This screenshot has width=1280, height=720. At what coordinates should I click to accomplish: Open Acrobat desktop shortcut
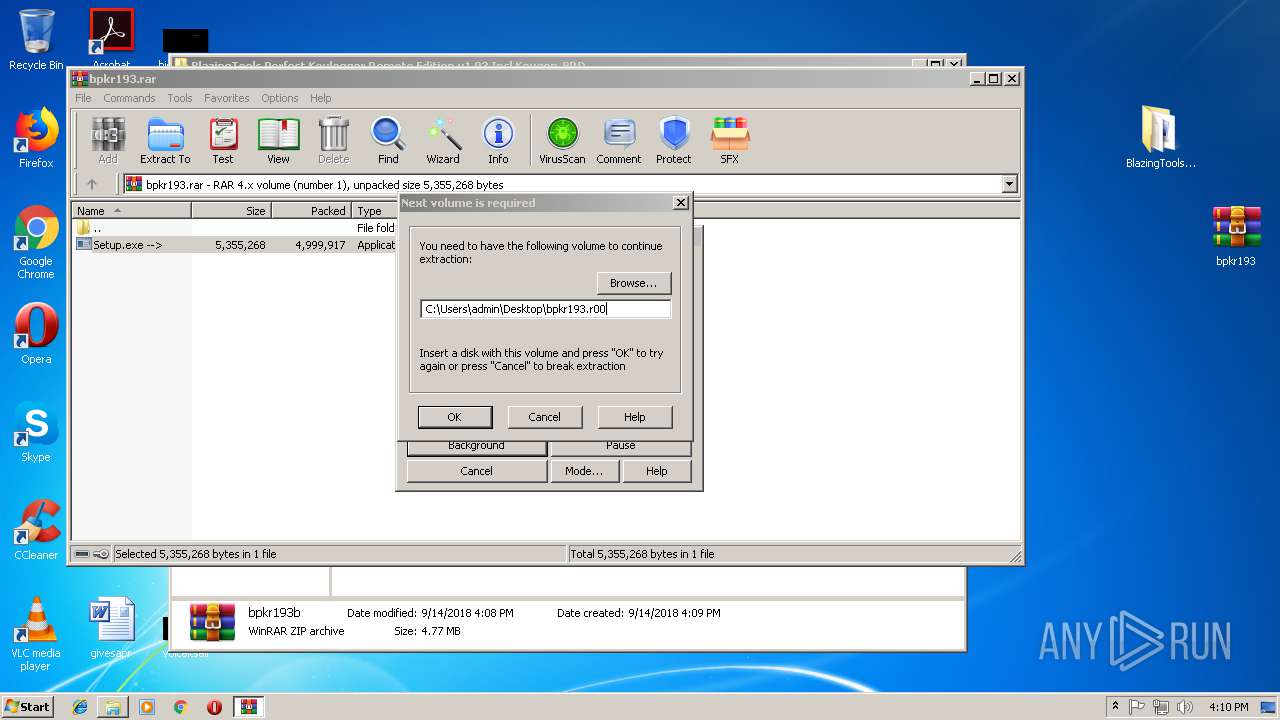(111, 38)
